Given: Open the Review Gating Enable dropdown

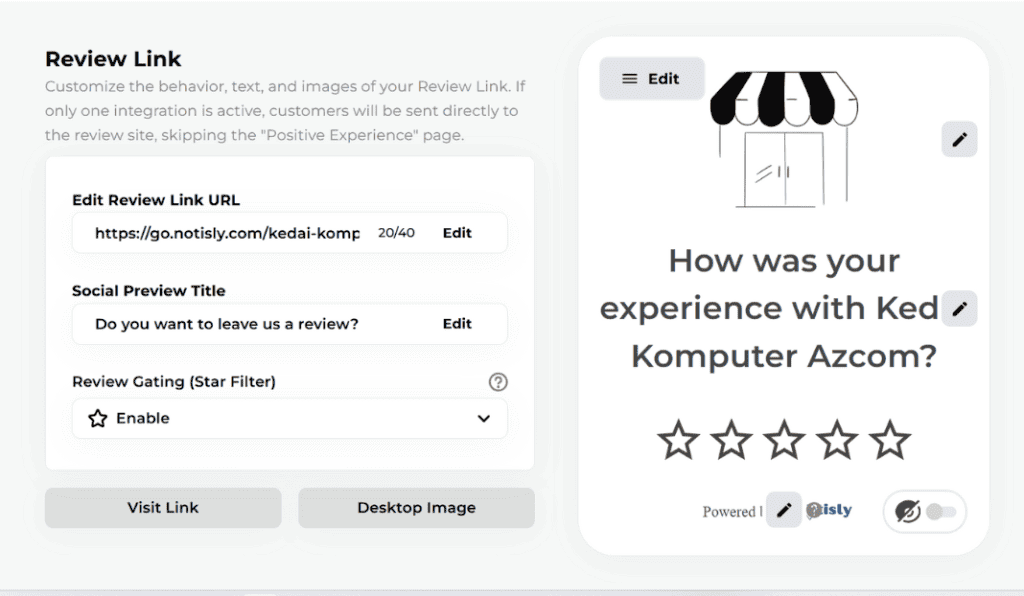Looking at the screenshot, I should click(289, 418).
